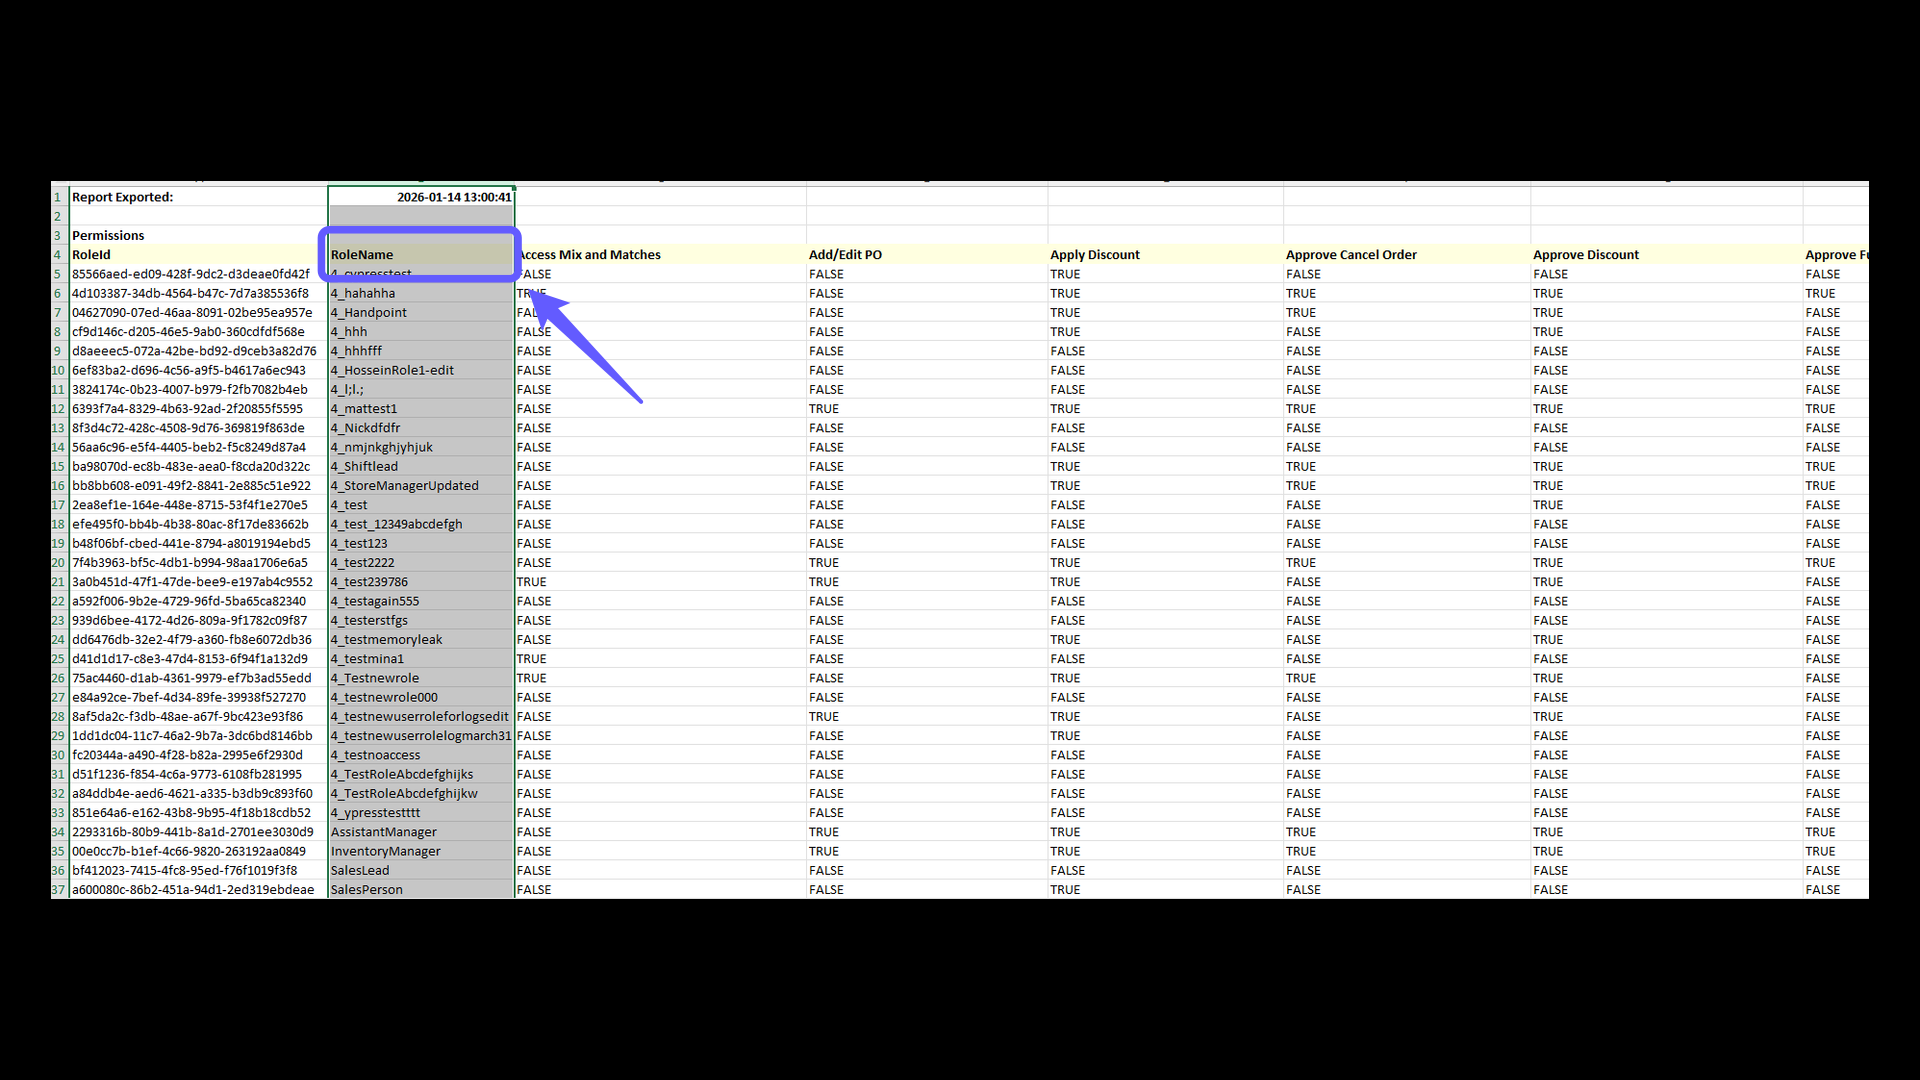Select row 37 via its row number

[57, 889]
